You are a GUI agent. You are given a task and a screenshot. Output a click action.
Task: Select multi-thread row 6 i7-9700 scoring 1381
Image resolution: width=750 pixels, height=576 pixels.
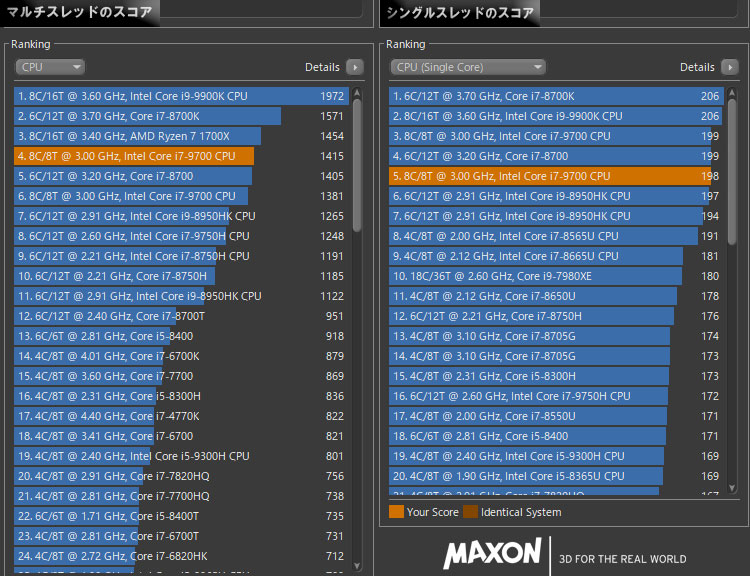point(181,196)
